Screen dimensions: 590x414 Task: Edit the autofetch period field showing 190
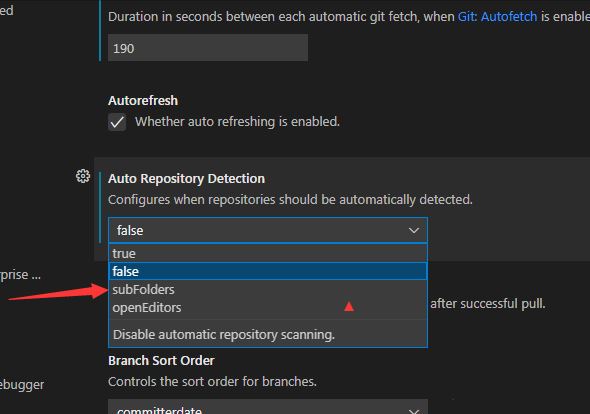208,48
